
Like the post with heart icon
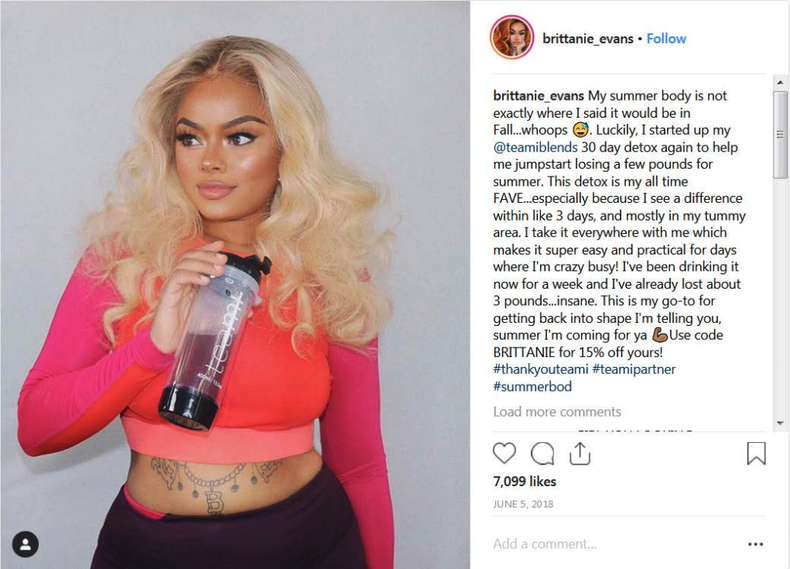[x=504, y=453]
